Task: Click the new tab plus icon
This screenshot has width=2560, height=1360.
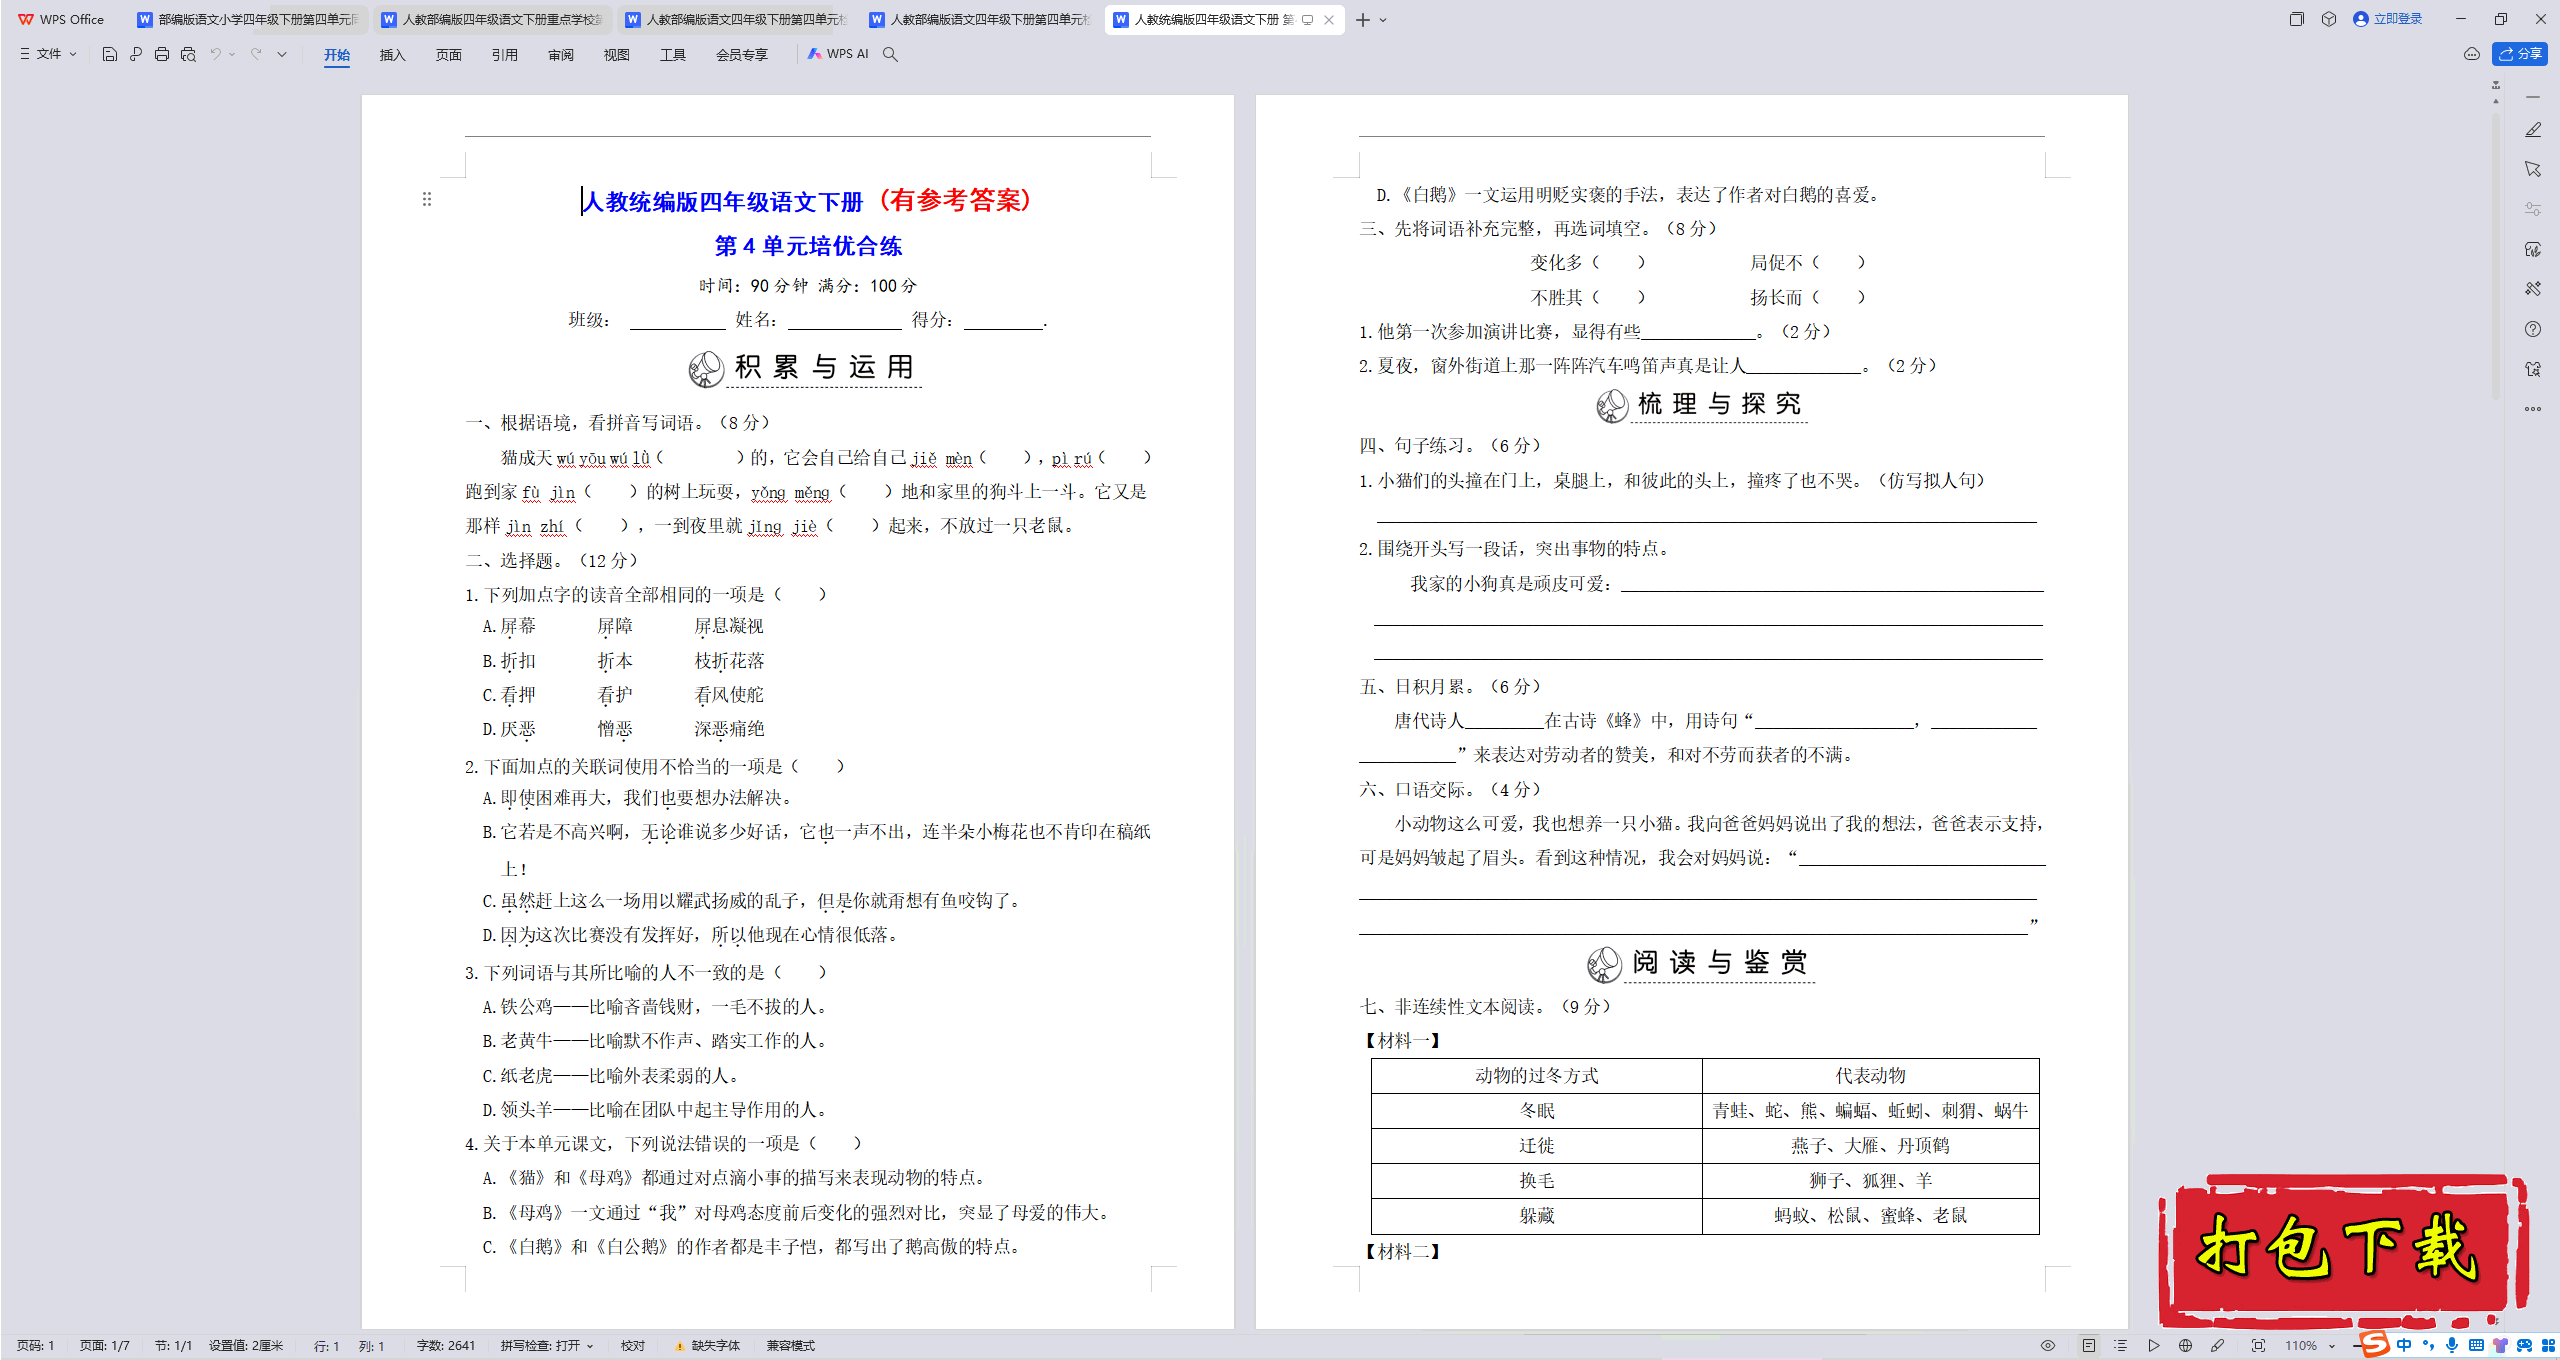Action: [x=1363, y=20]
